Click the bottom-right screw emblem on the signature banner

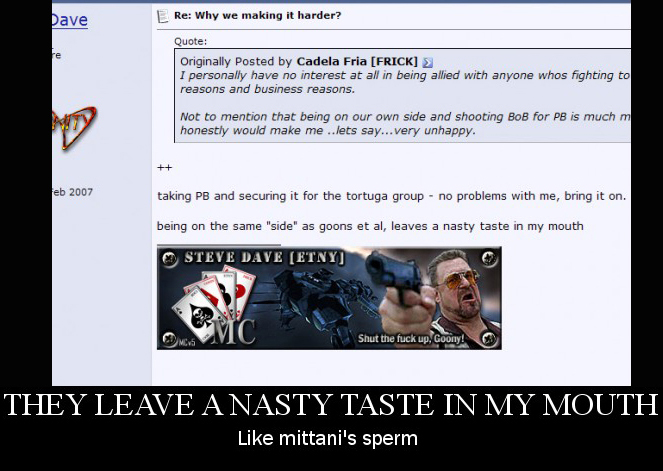pos(489,338)
